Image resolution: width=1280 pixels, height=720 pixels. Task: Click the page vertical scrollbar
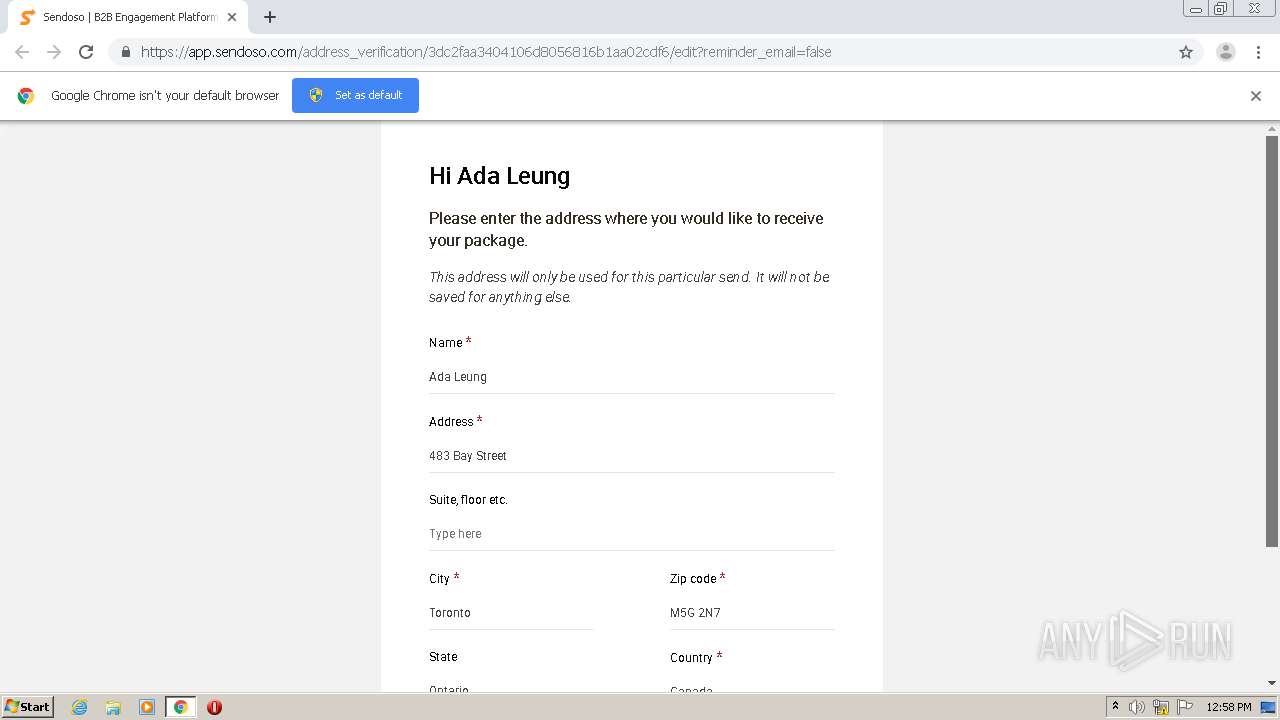[x=1272, y=341]
